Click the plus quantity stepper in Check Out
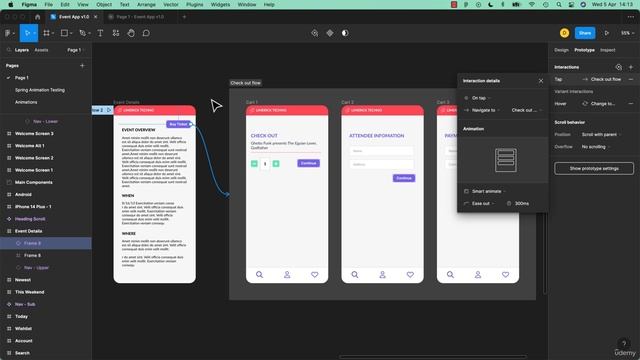 pyautogui.click(x=276, y=163)
